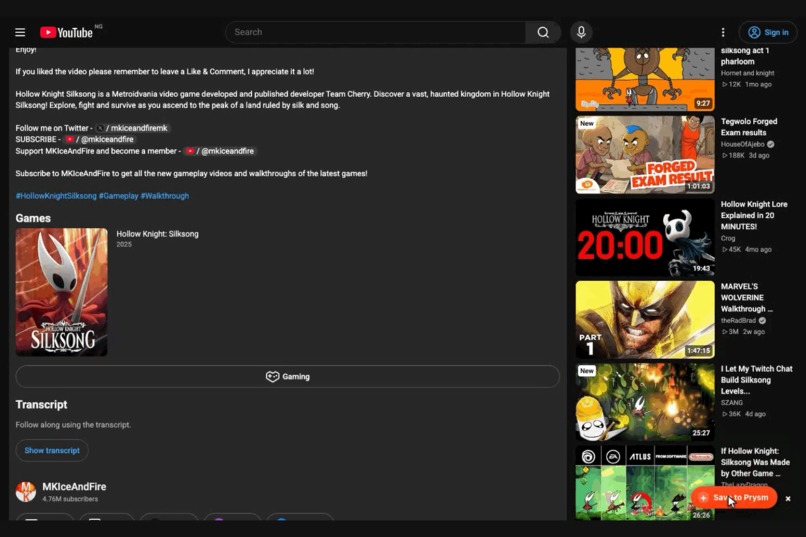This screenshot has width=806, height=537.
Task: Click the #Walkthrough hashtag
Action: (164, 196)
